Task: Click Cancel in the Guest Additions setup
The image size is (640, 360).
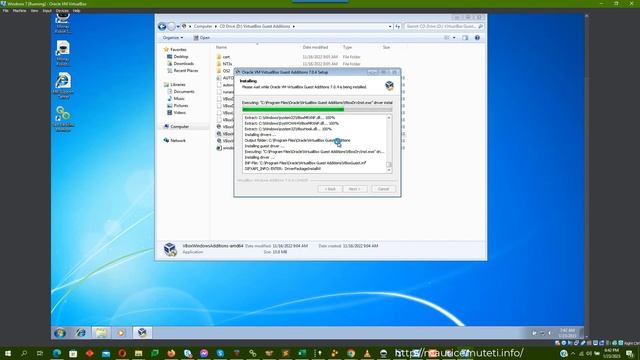Action: tap(383, 189)
